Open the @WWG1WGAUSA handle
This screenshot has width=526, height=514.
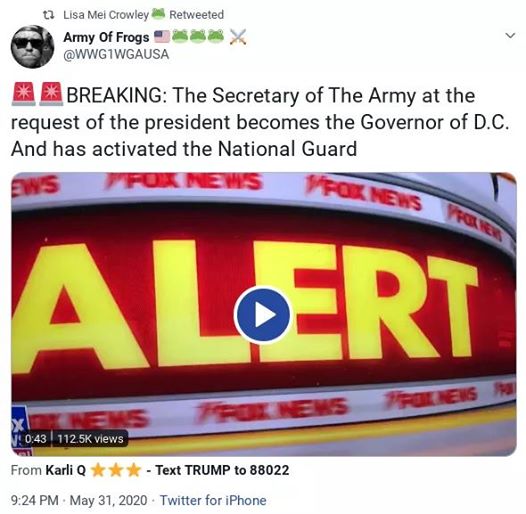point(116,54)
